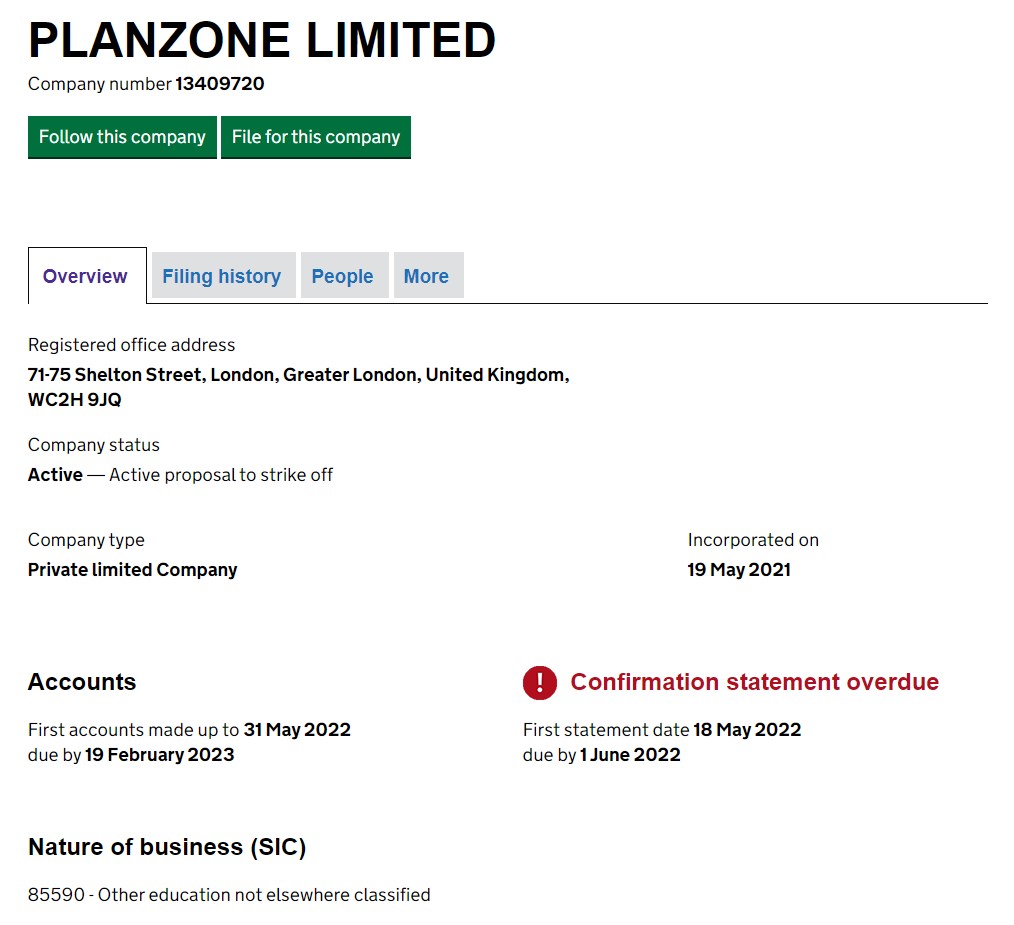Open the People tab
This screenshot has width=1014, height=925.
point(342,276)
